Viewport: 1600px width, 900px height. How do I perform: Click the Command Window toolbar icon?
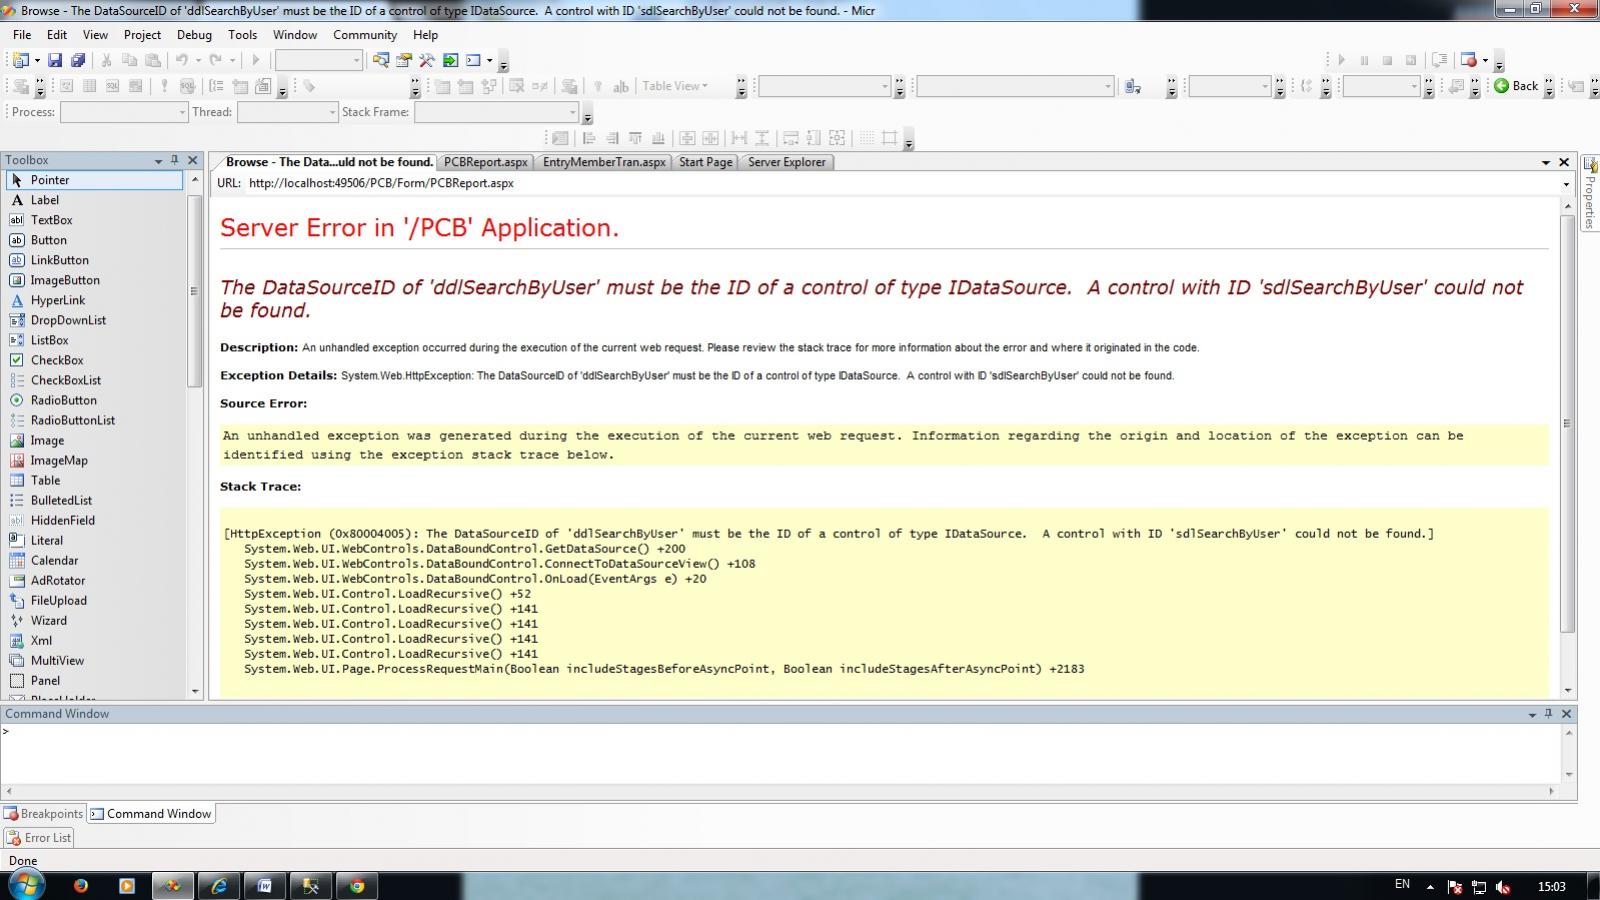(473, 60)
